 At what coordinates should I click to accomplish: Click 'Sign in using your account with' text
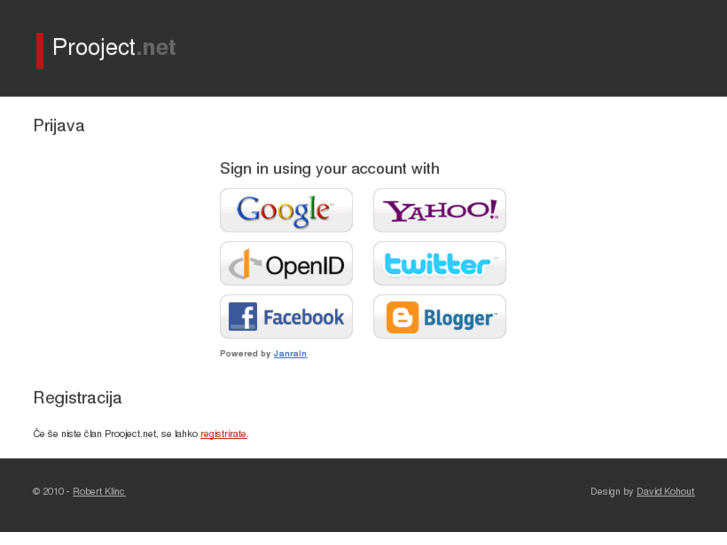[x=330, y=169]
